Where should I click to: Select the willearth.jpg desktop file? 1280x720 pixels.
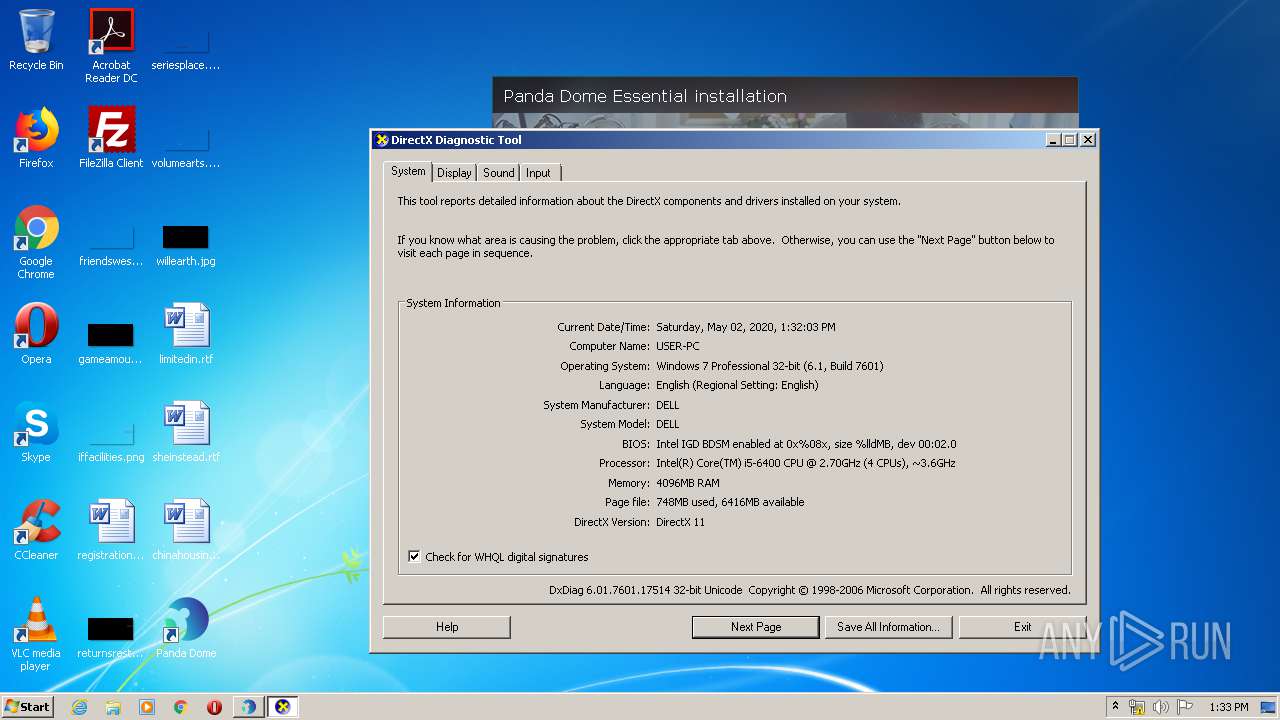186,246
